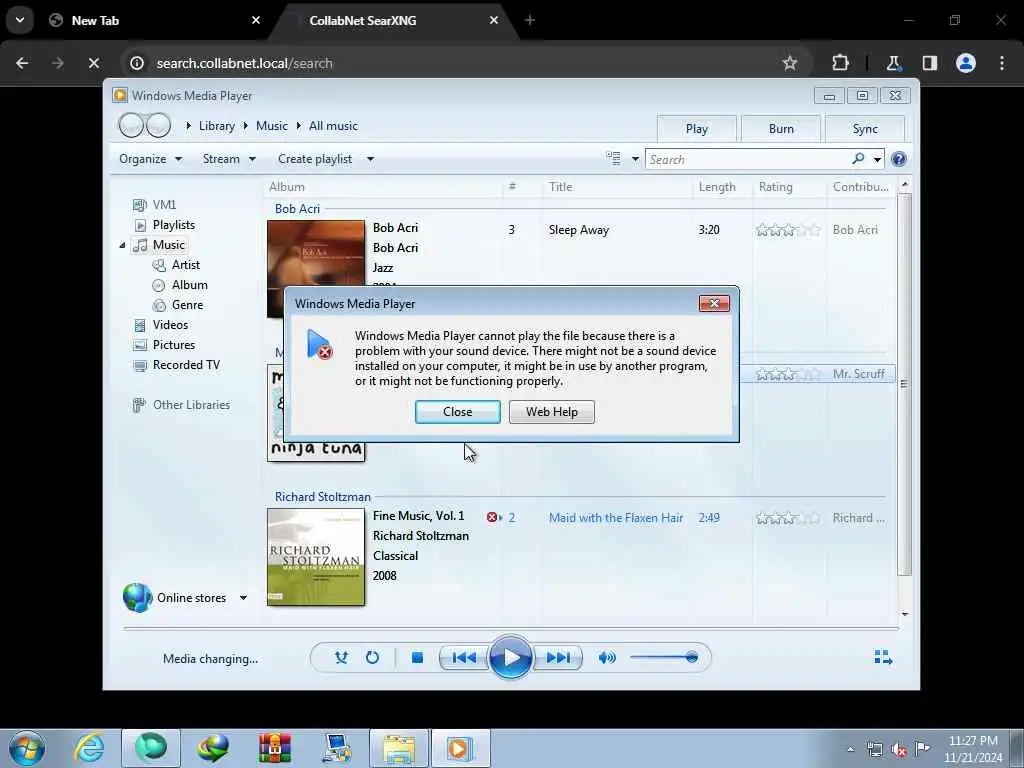Viewport: 1024px width, 768px height.
Task: Select Maid with the Flaxen Hair track
Action: tap(616, 518)
